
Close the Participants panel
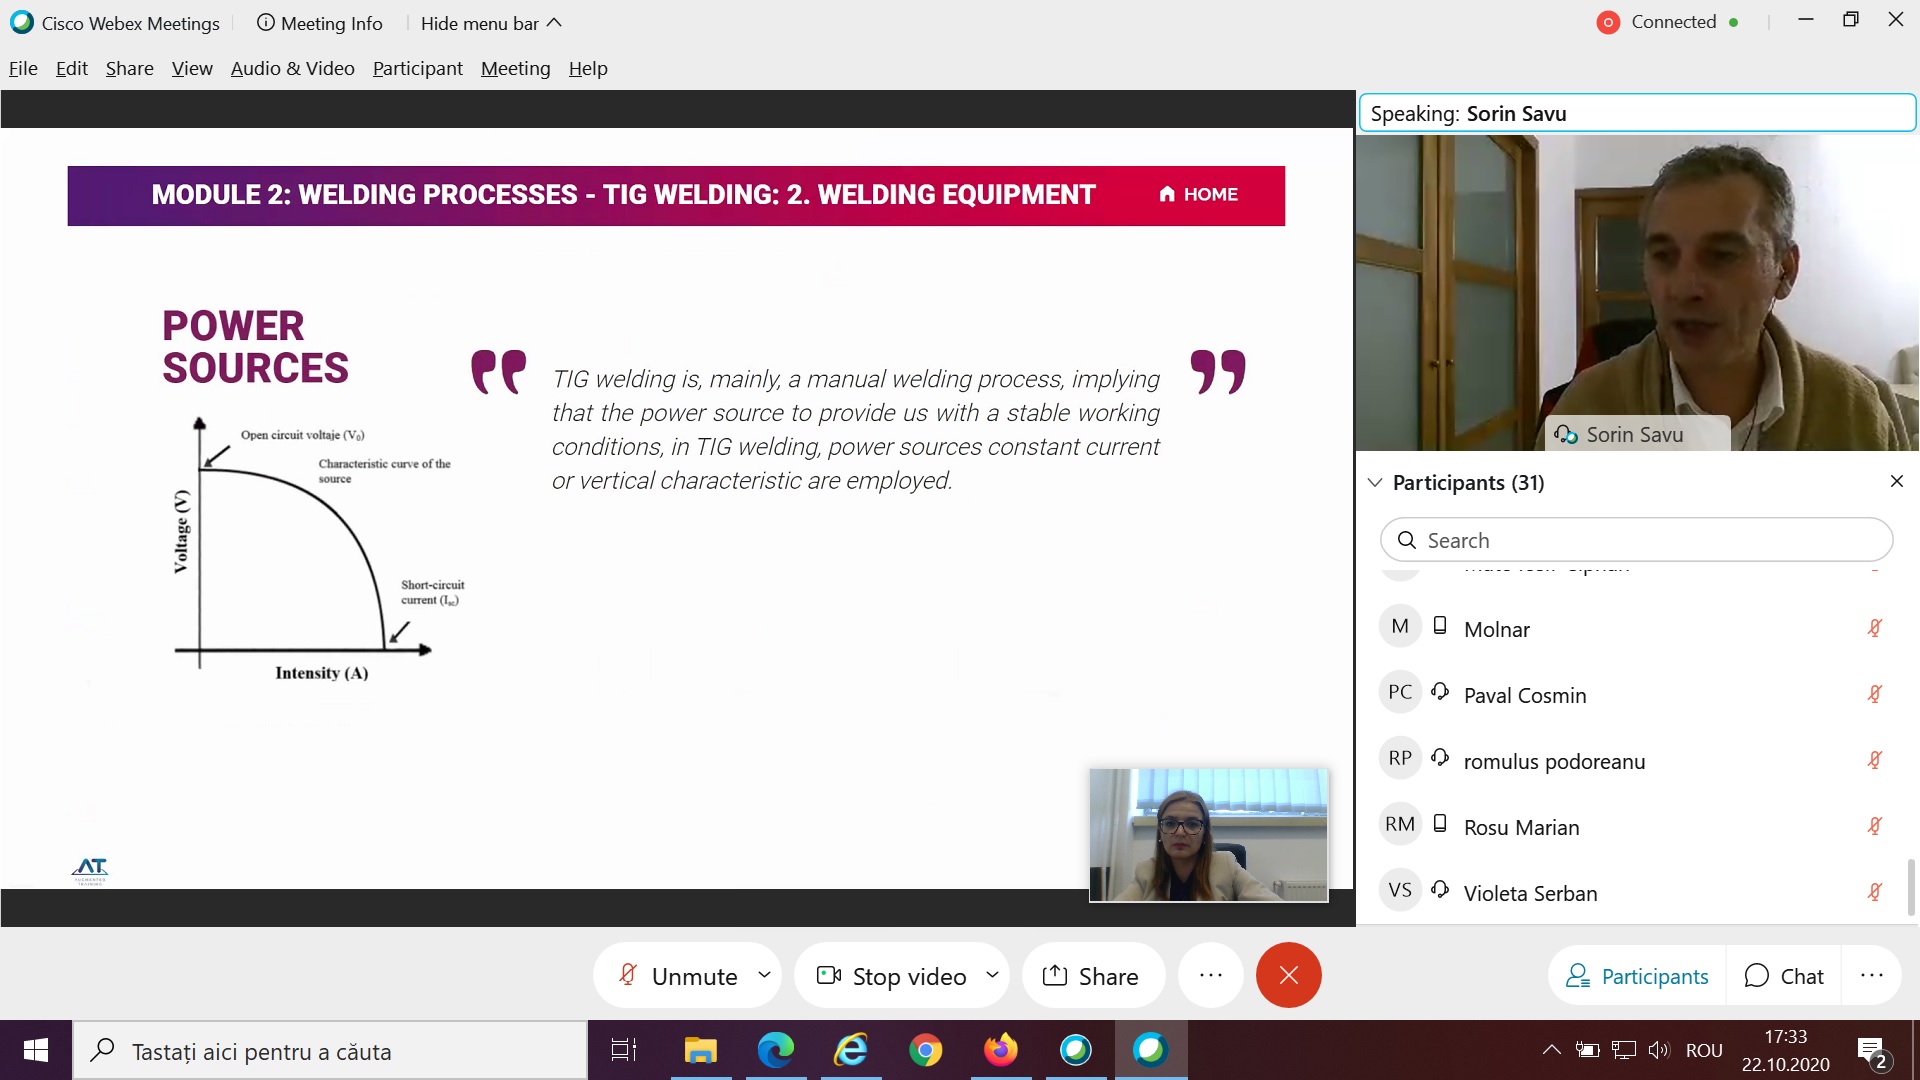1896,481
